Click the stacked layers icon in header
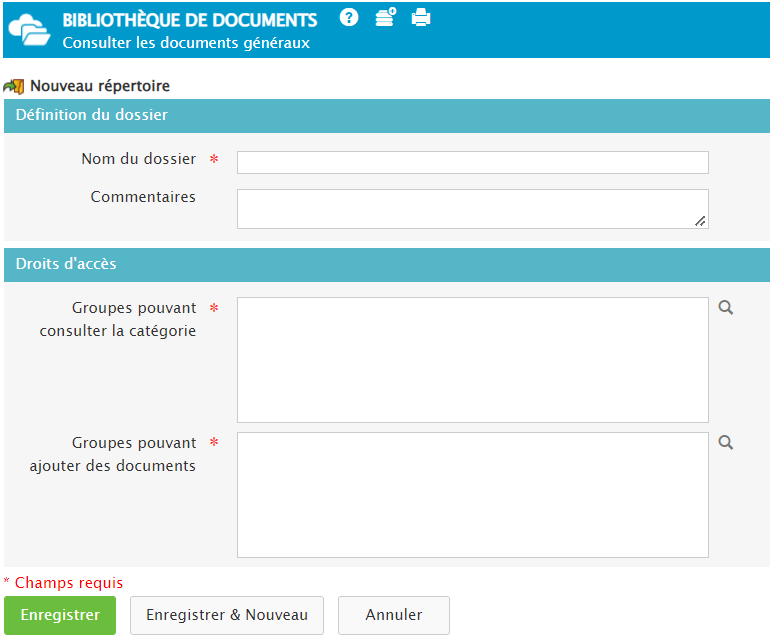Viewport: 770px width, 640px height. click(385, 17)
